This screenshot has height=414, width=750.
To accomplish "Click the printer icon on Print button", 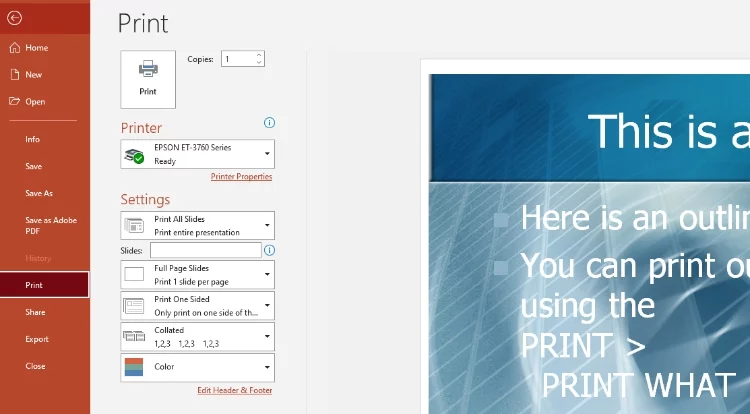I will coord(148,69).
